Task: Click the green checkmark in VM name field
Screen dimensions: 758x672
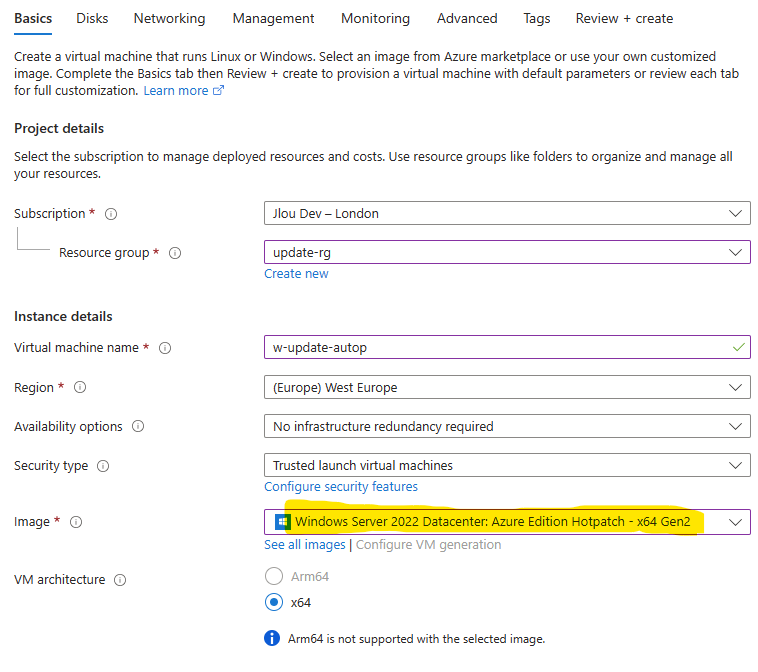Action: pyautogui.click(x=738, y=347)
